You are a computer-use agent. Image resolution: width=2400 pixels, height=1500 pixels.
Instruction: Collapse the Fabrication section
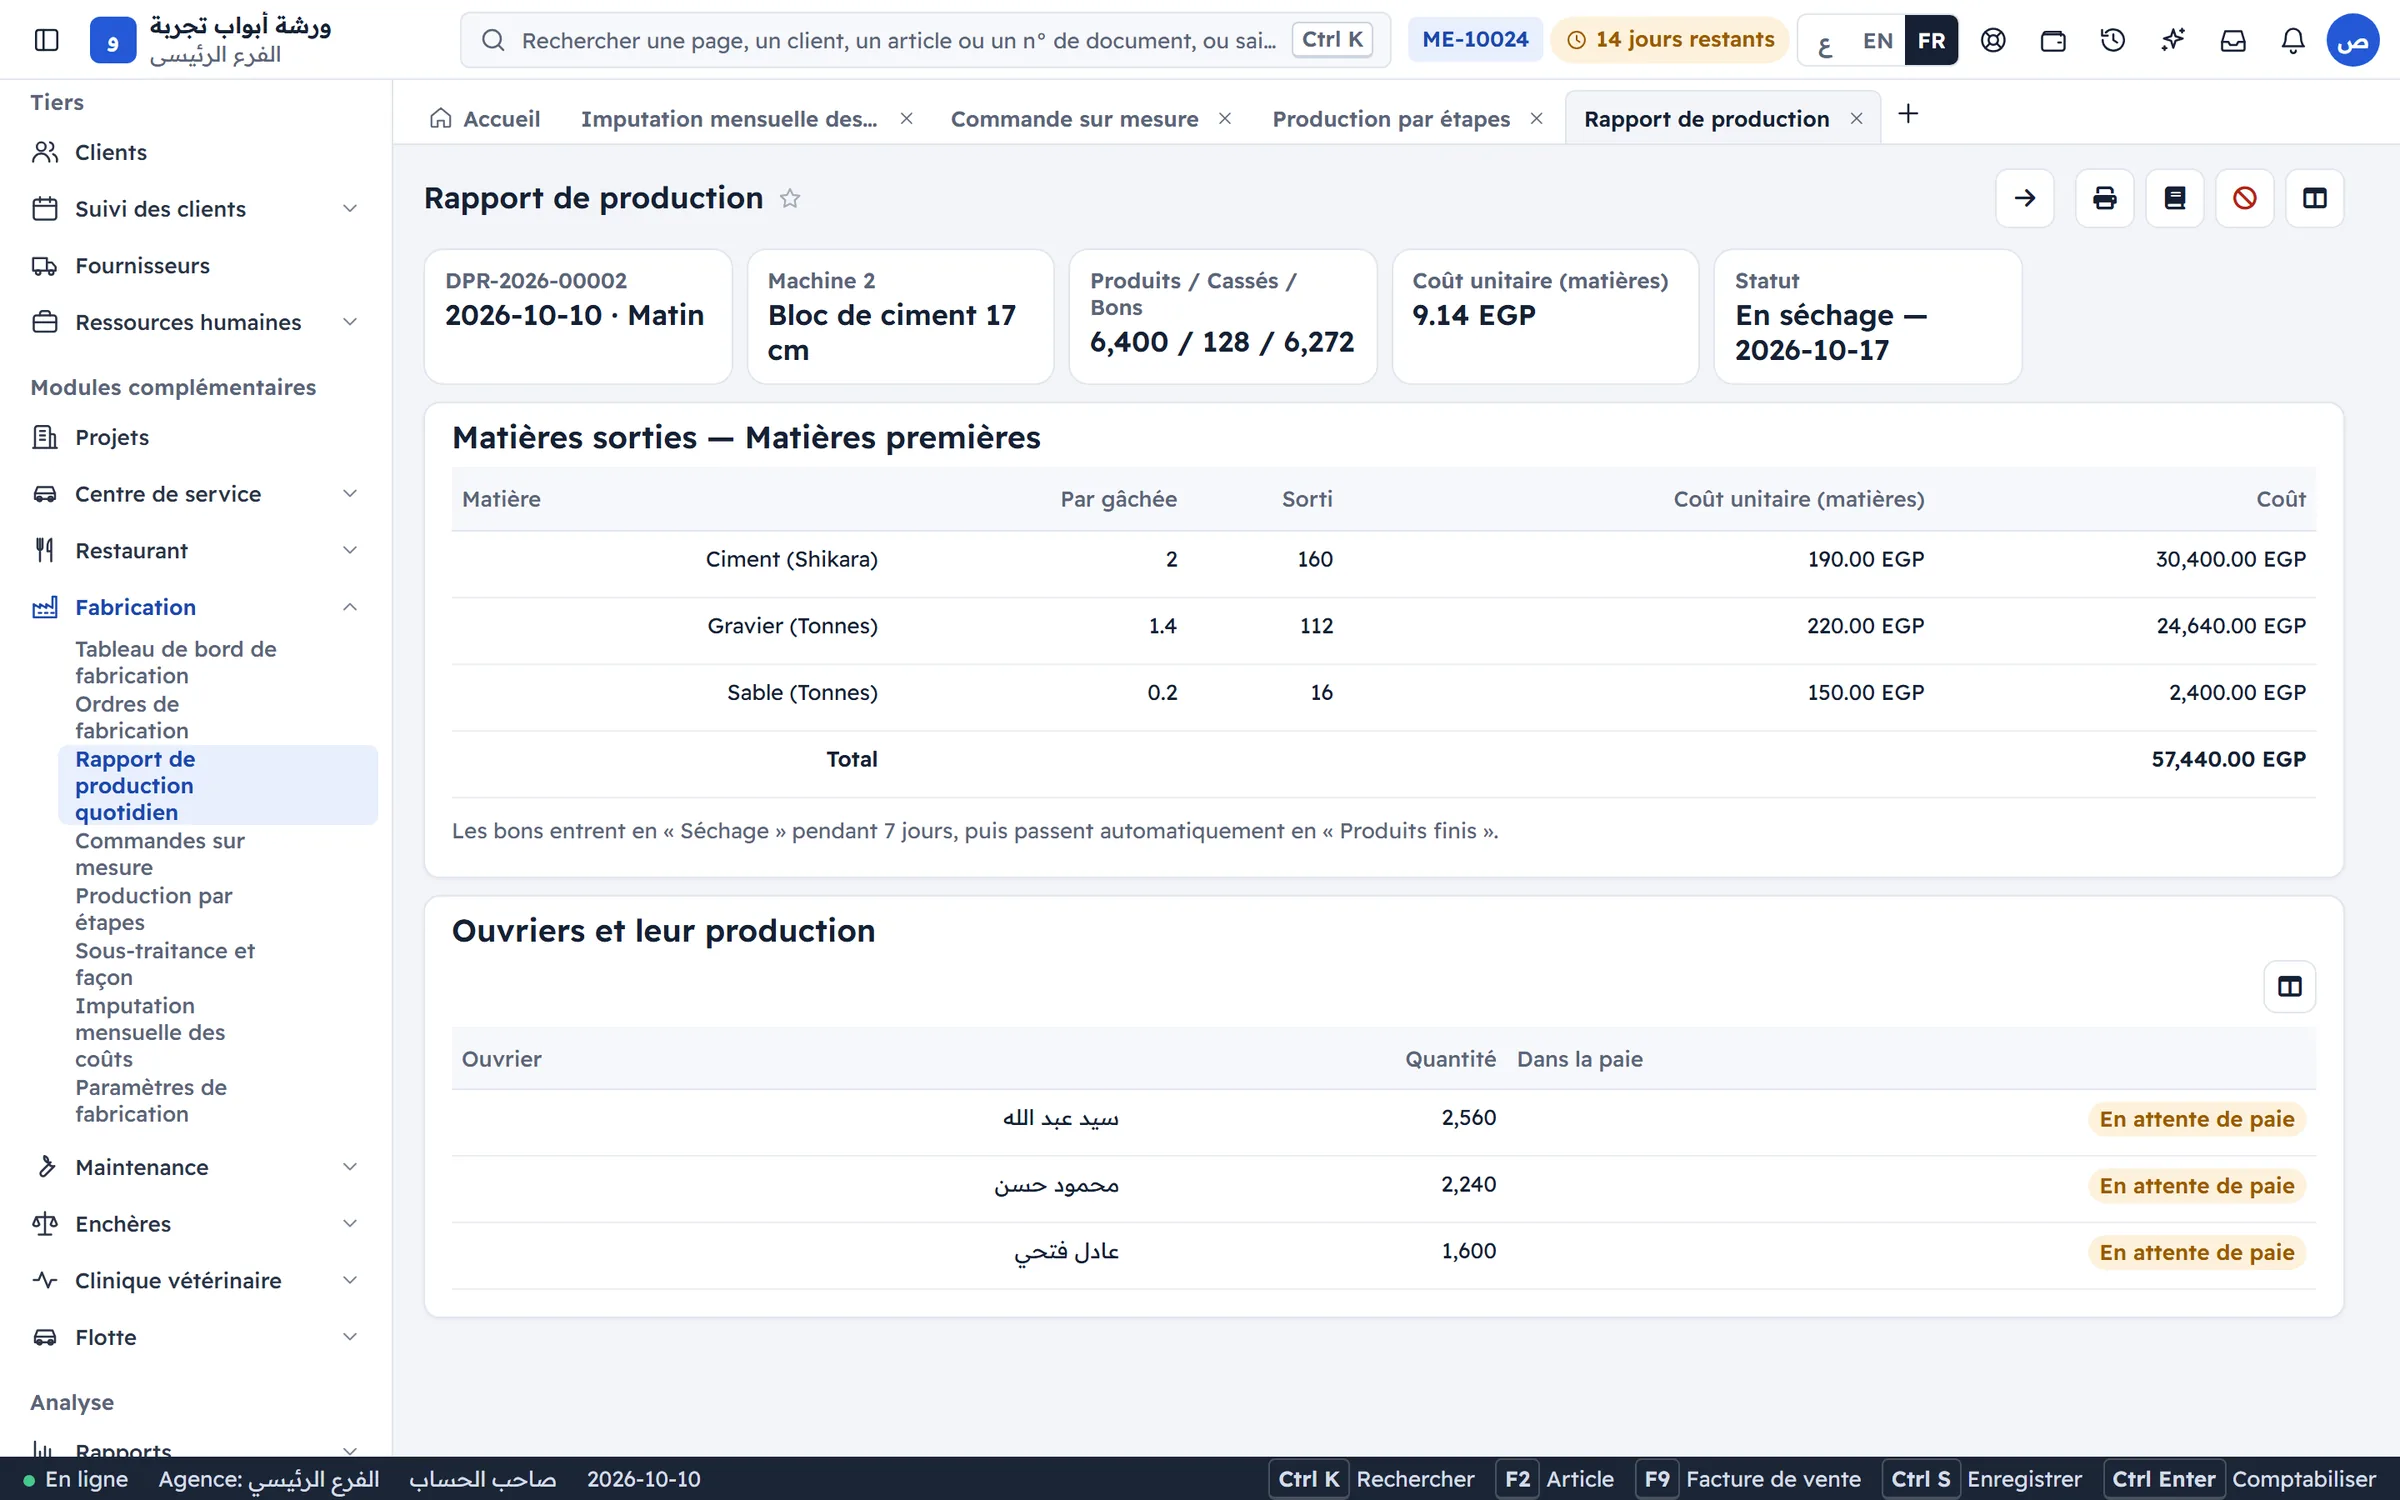196,607
